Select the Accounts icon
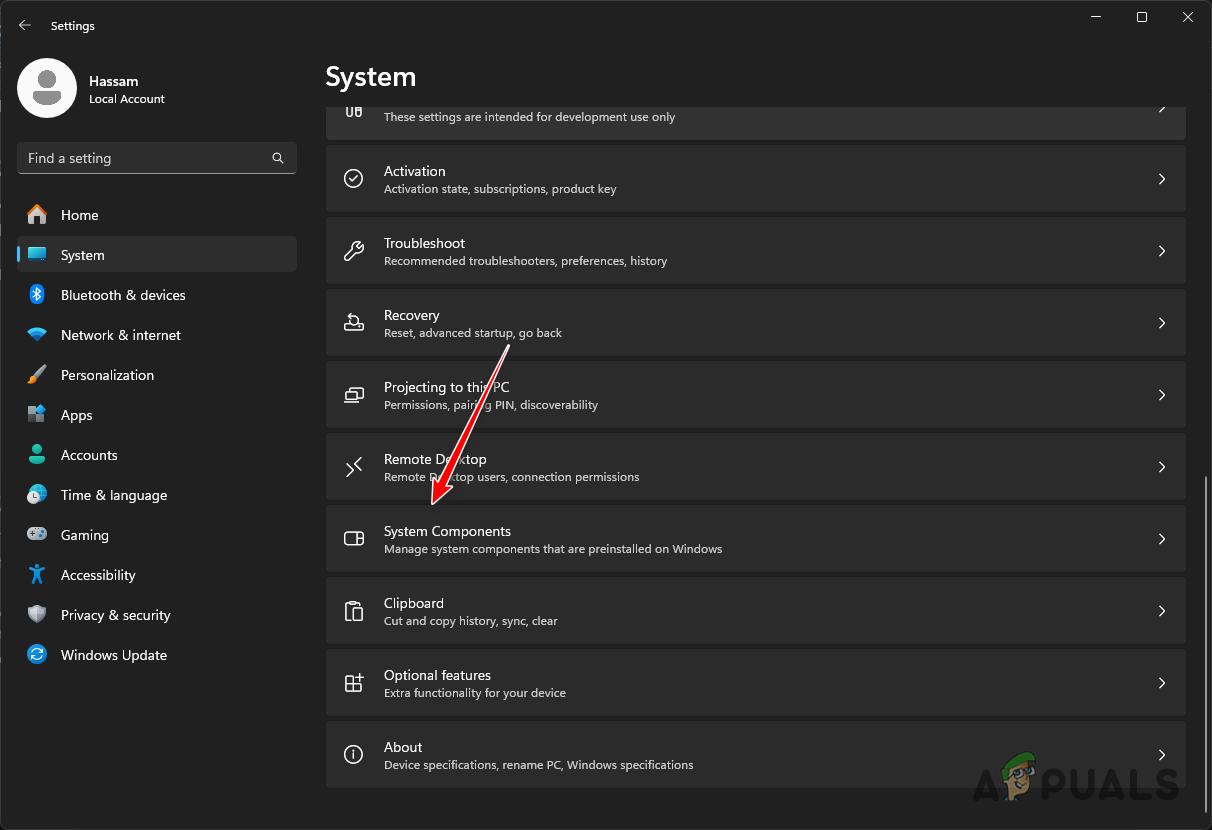 [37, 454]
